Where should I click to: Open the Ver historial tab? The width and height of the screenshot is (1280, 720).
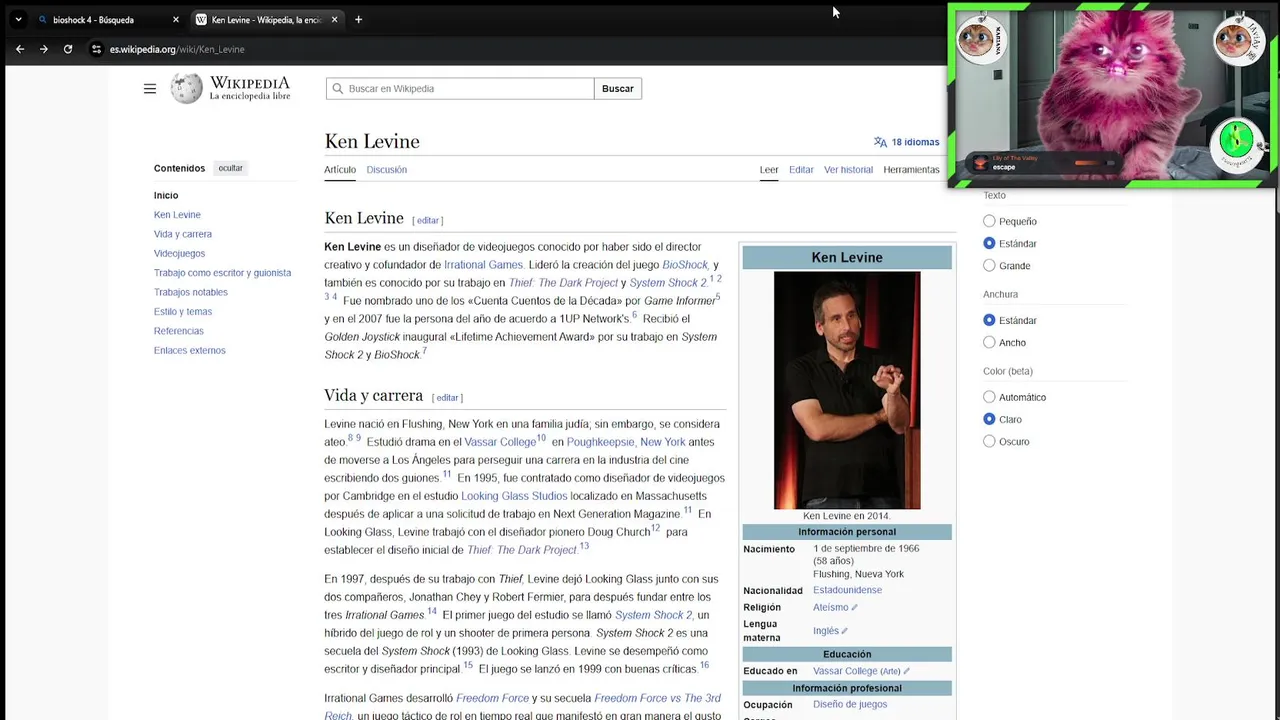point(848,170)
